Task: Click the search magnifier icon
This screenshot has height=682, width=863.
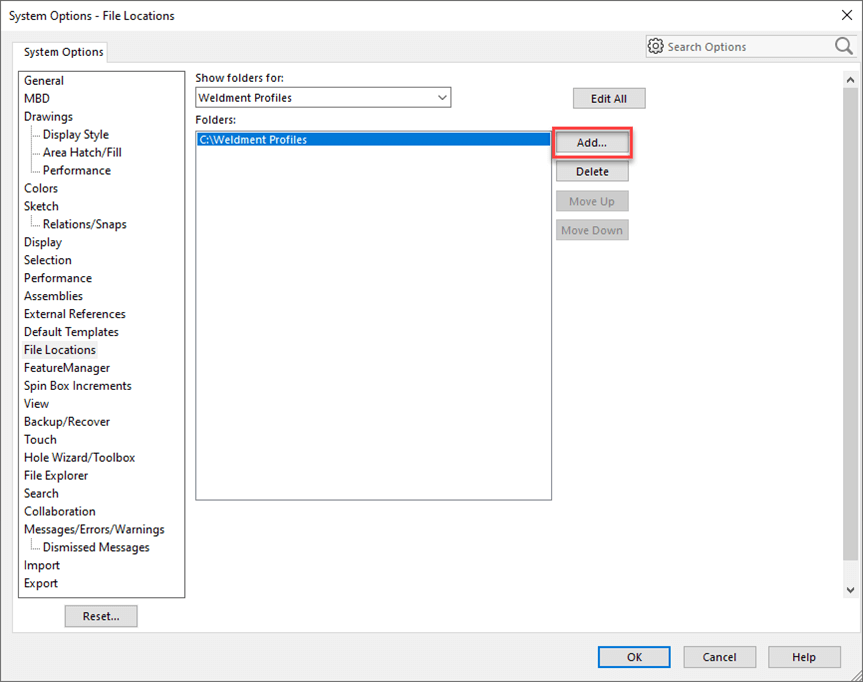Action: click(844, 46)
